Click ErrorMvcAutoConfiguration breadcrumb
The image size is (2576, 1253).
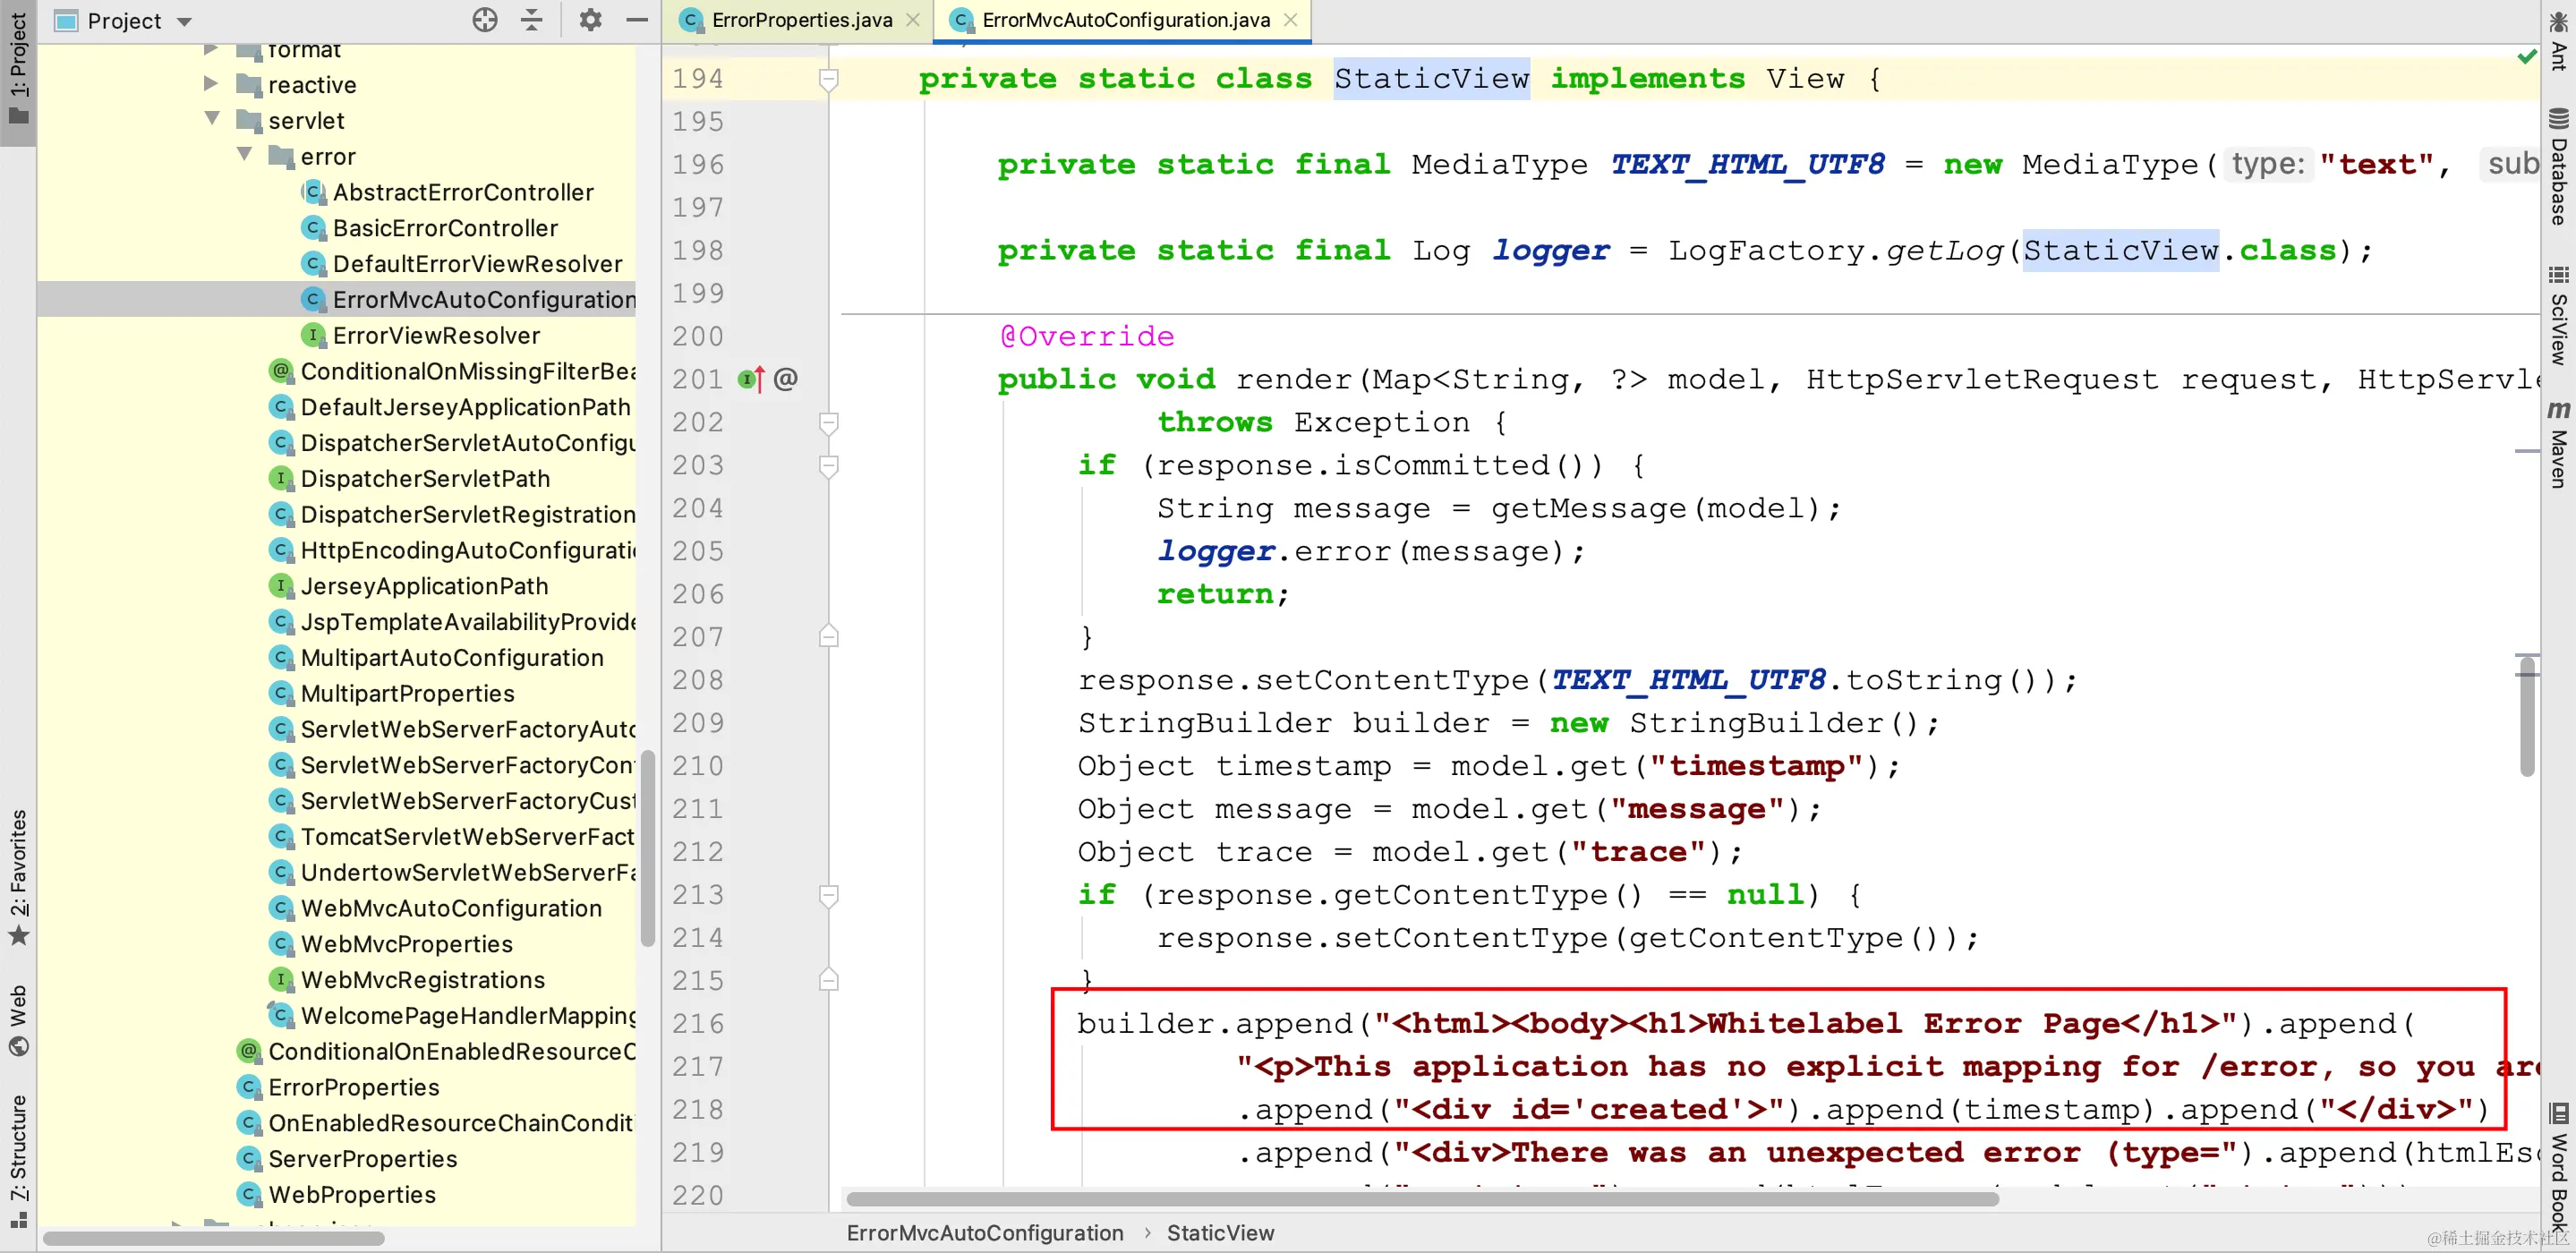click(x=985, y=1233)
